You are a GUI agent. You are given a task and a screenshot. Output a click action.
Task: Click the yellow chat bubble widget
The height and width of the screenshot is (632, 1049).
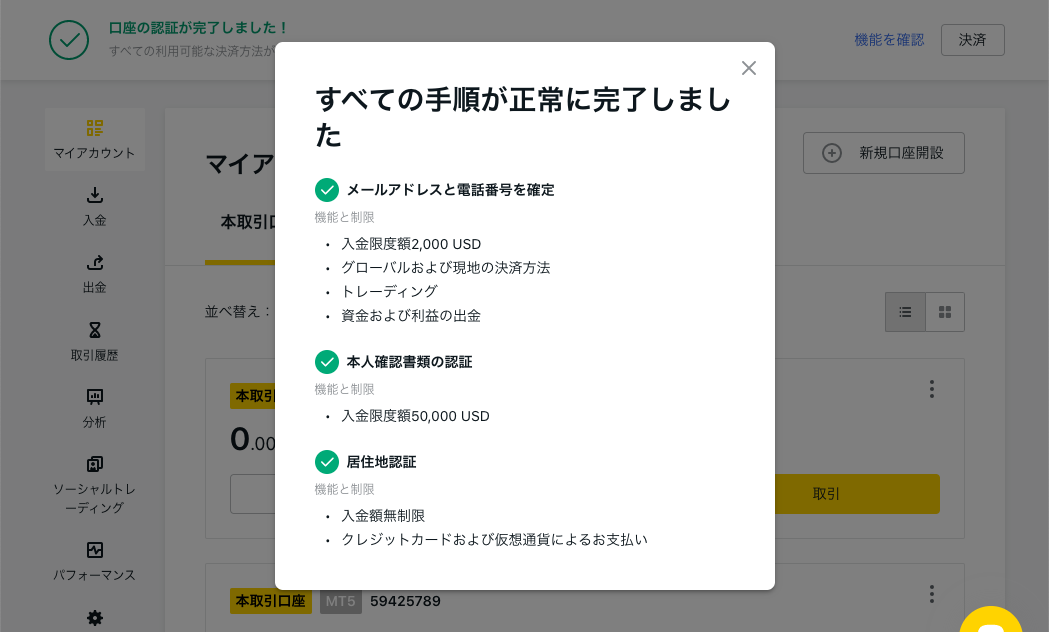tap(991, 619)
